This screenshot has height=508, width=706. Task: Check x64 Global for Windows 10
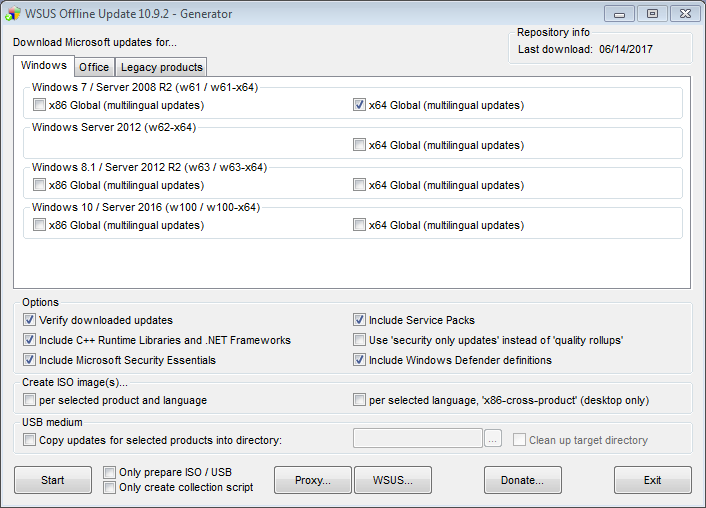click(359, 225)
